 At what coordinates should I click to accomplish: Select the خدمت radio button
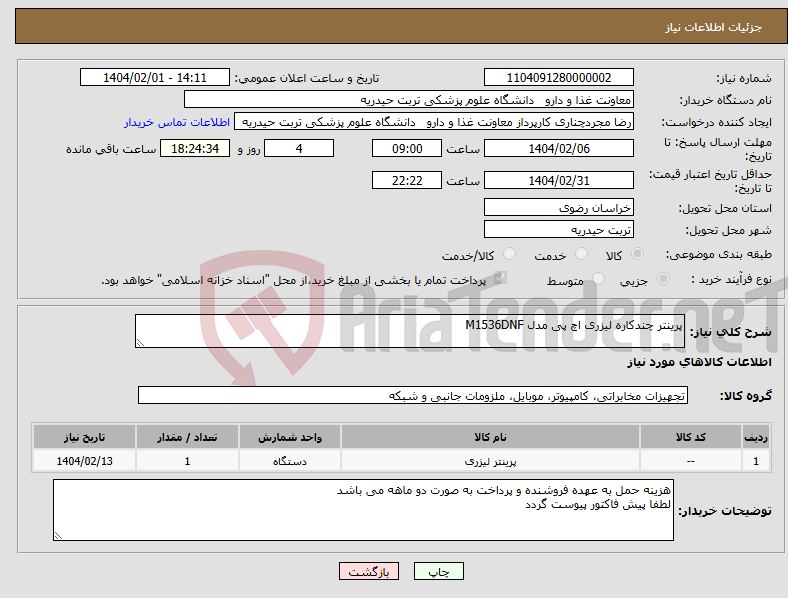581,254
